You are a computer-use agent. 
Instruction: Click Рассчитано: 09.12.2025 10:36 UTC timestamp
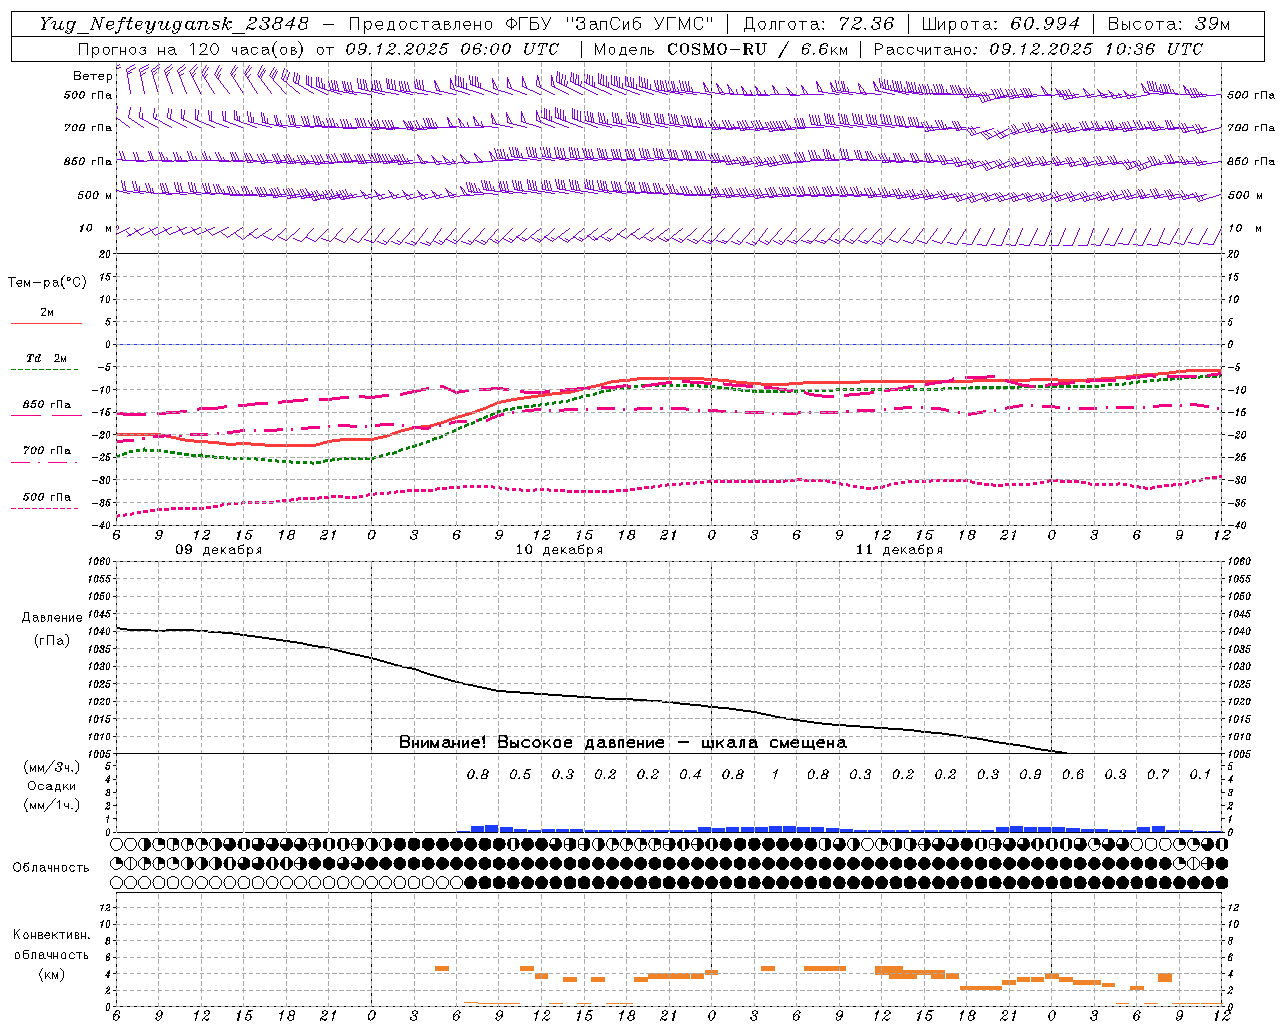[1037, 49]
